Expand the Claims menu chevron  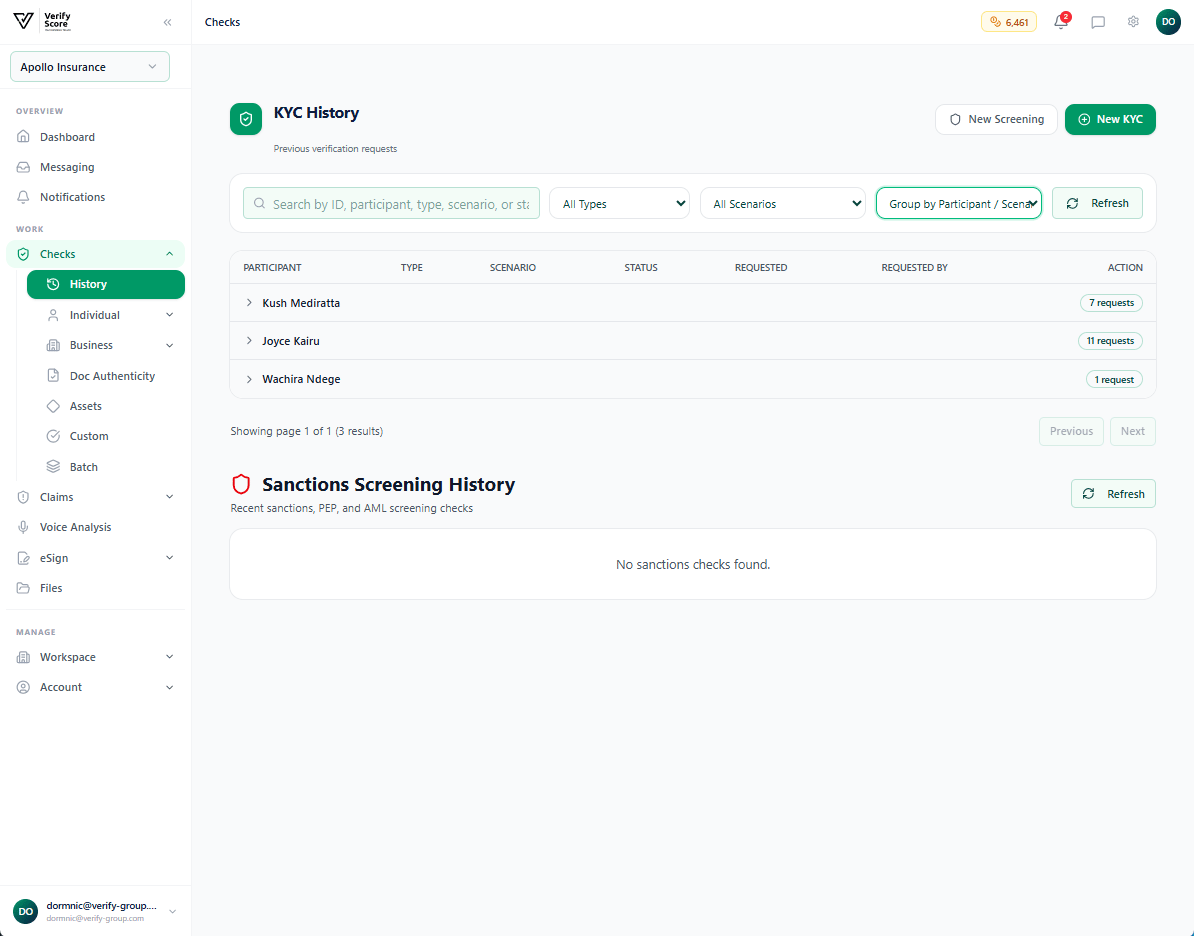(x=170, y=497)
